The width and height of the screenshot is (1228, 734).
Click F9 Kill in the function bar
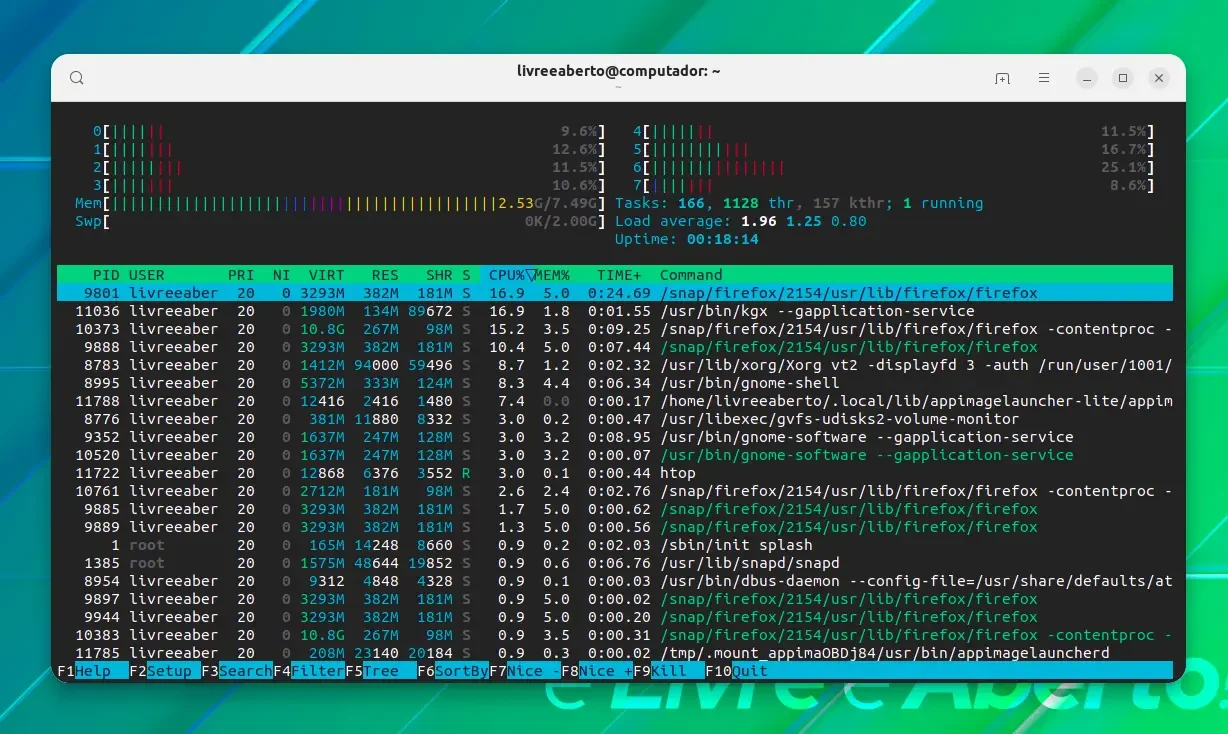tap(669, 671)
